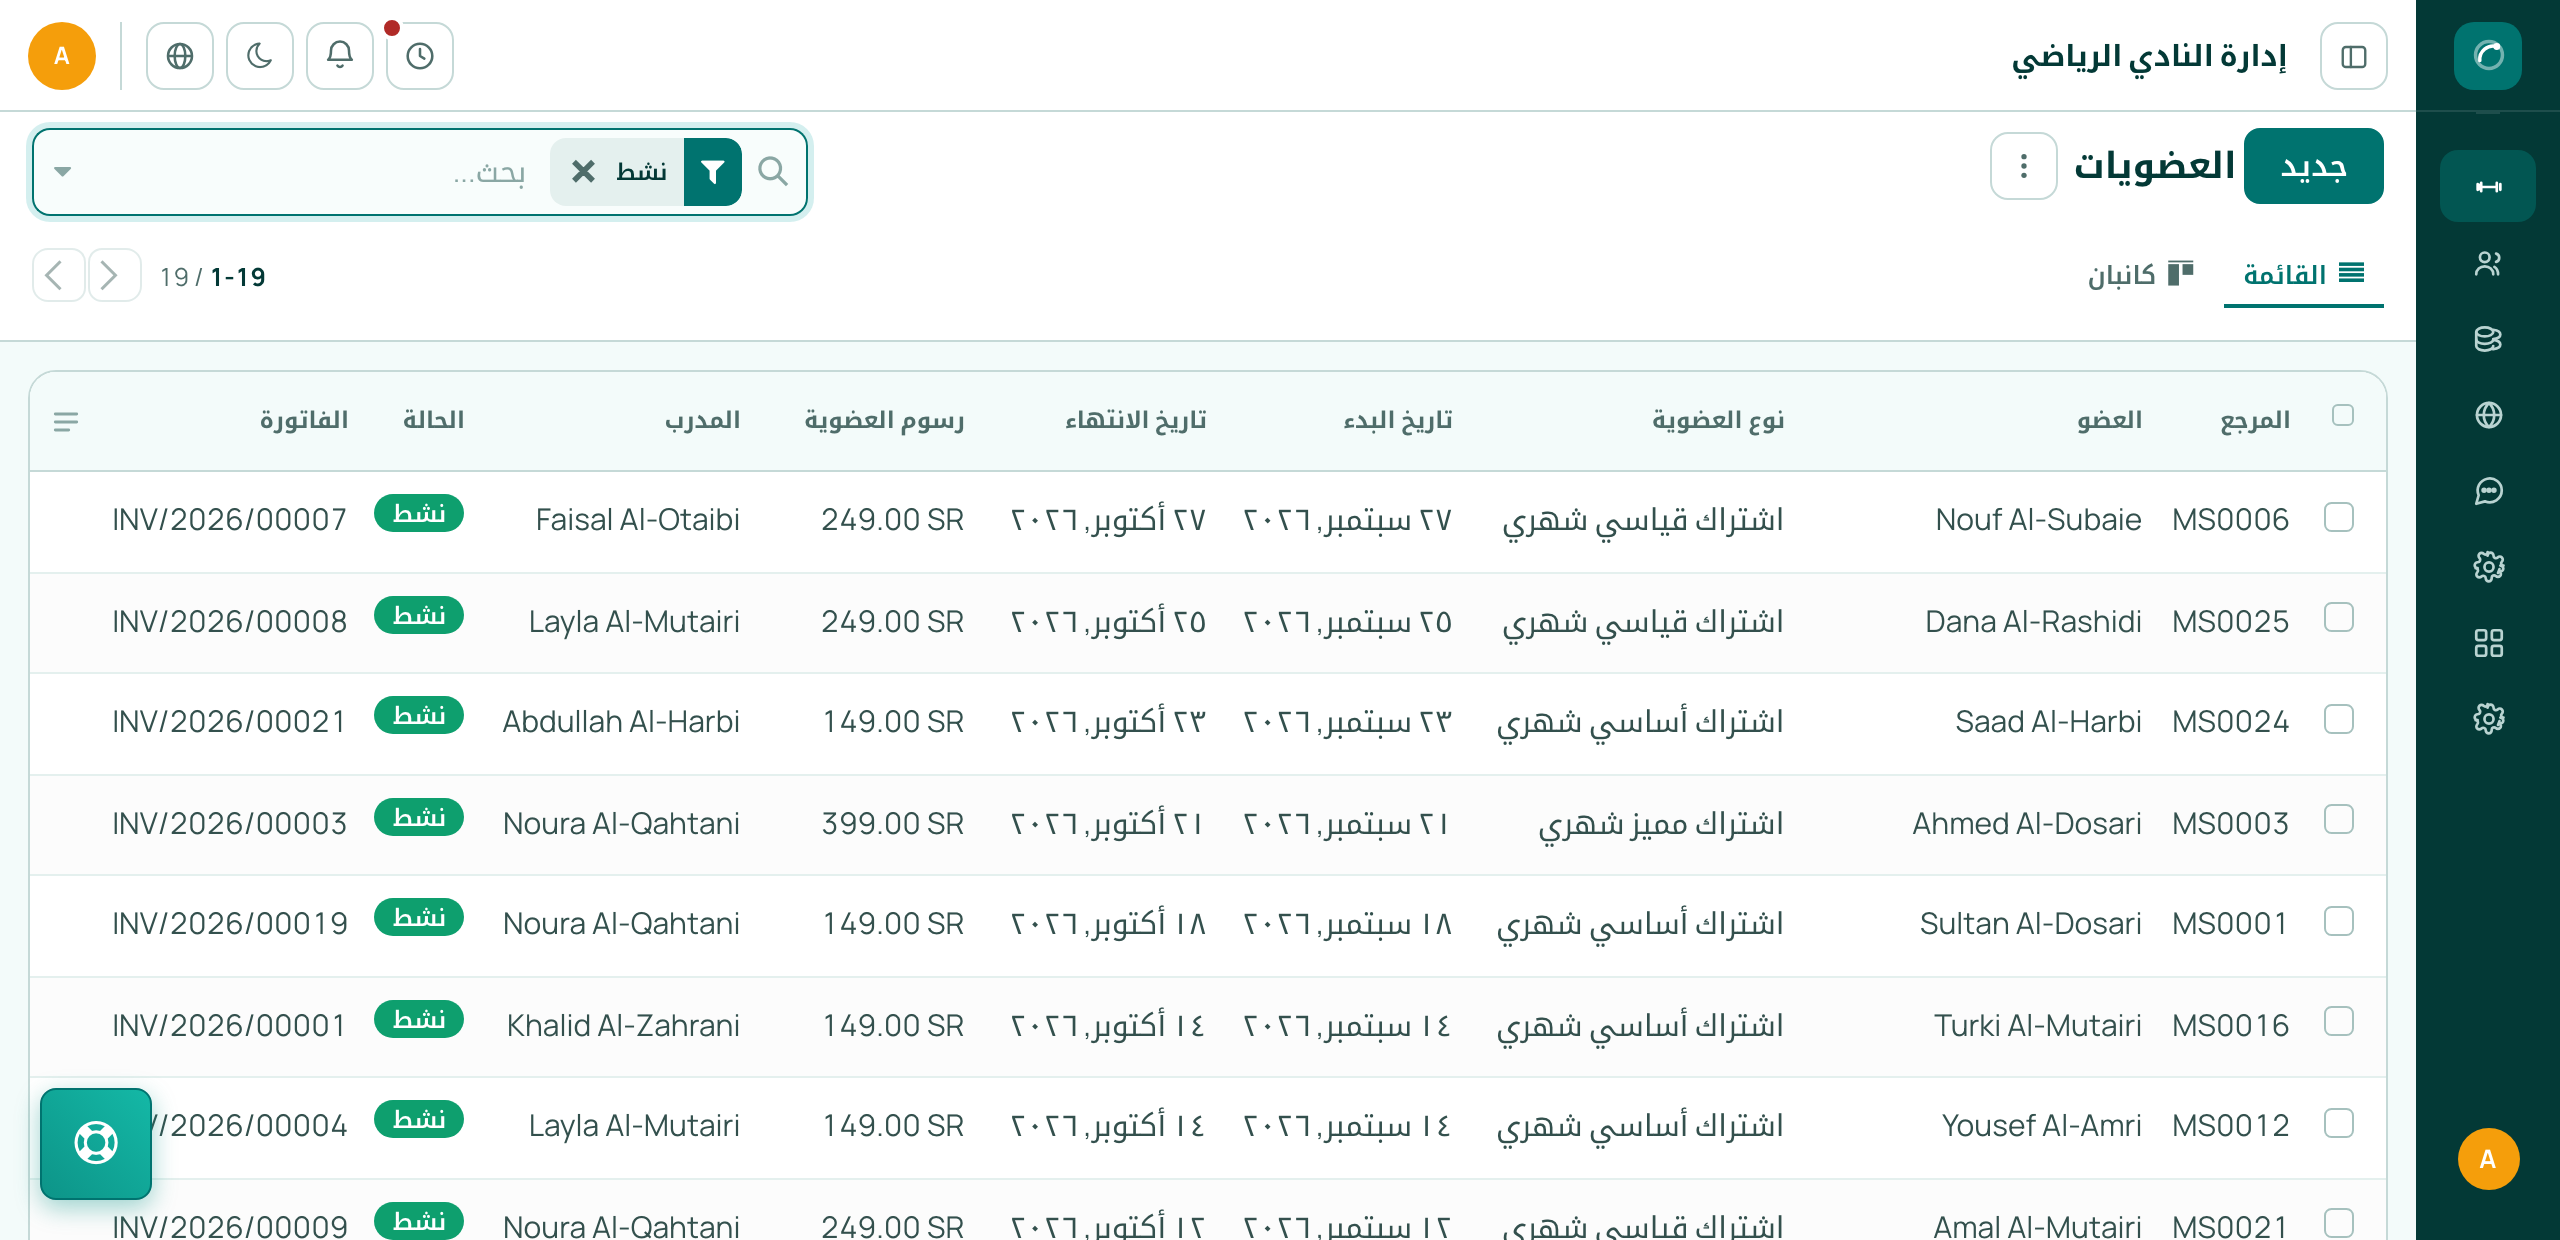Open the floating lifebuoy help button
The width and height of the screenshot is (2560, 1240).
(x=96, y=1143)
